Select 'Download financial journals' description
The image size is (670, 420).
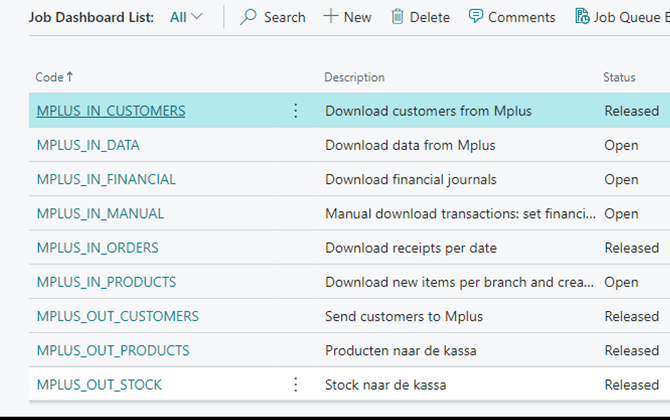(411, 179)
